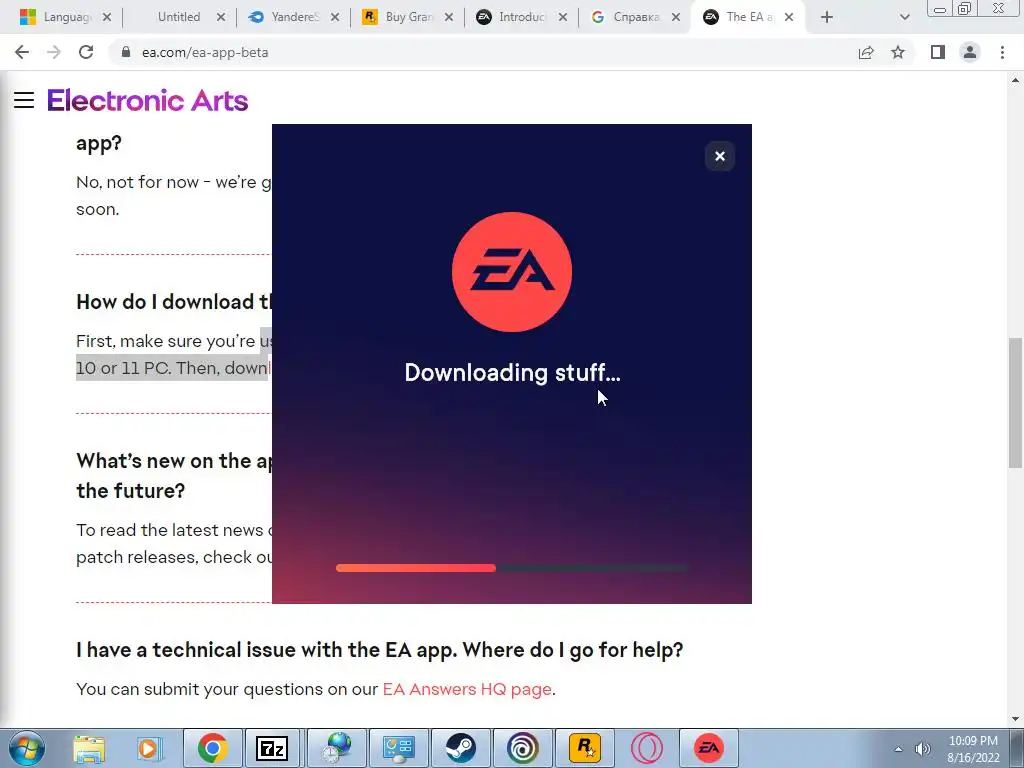Close the Introduc tab
1024x768 pixels.
click(562, 17)
